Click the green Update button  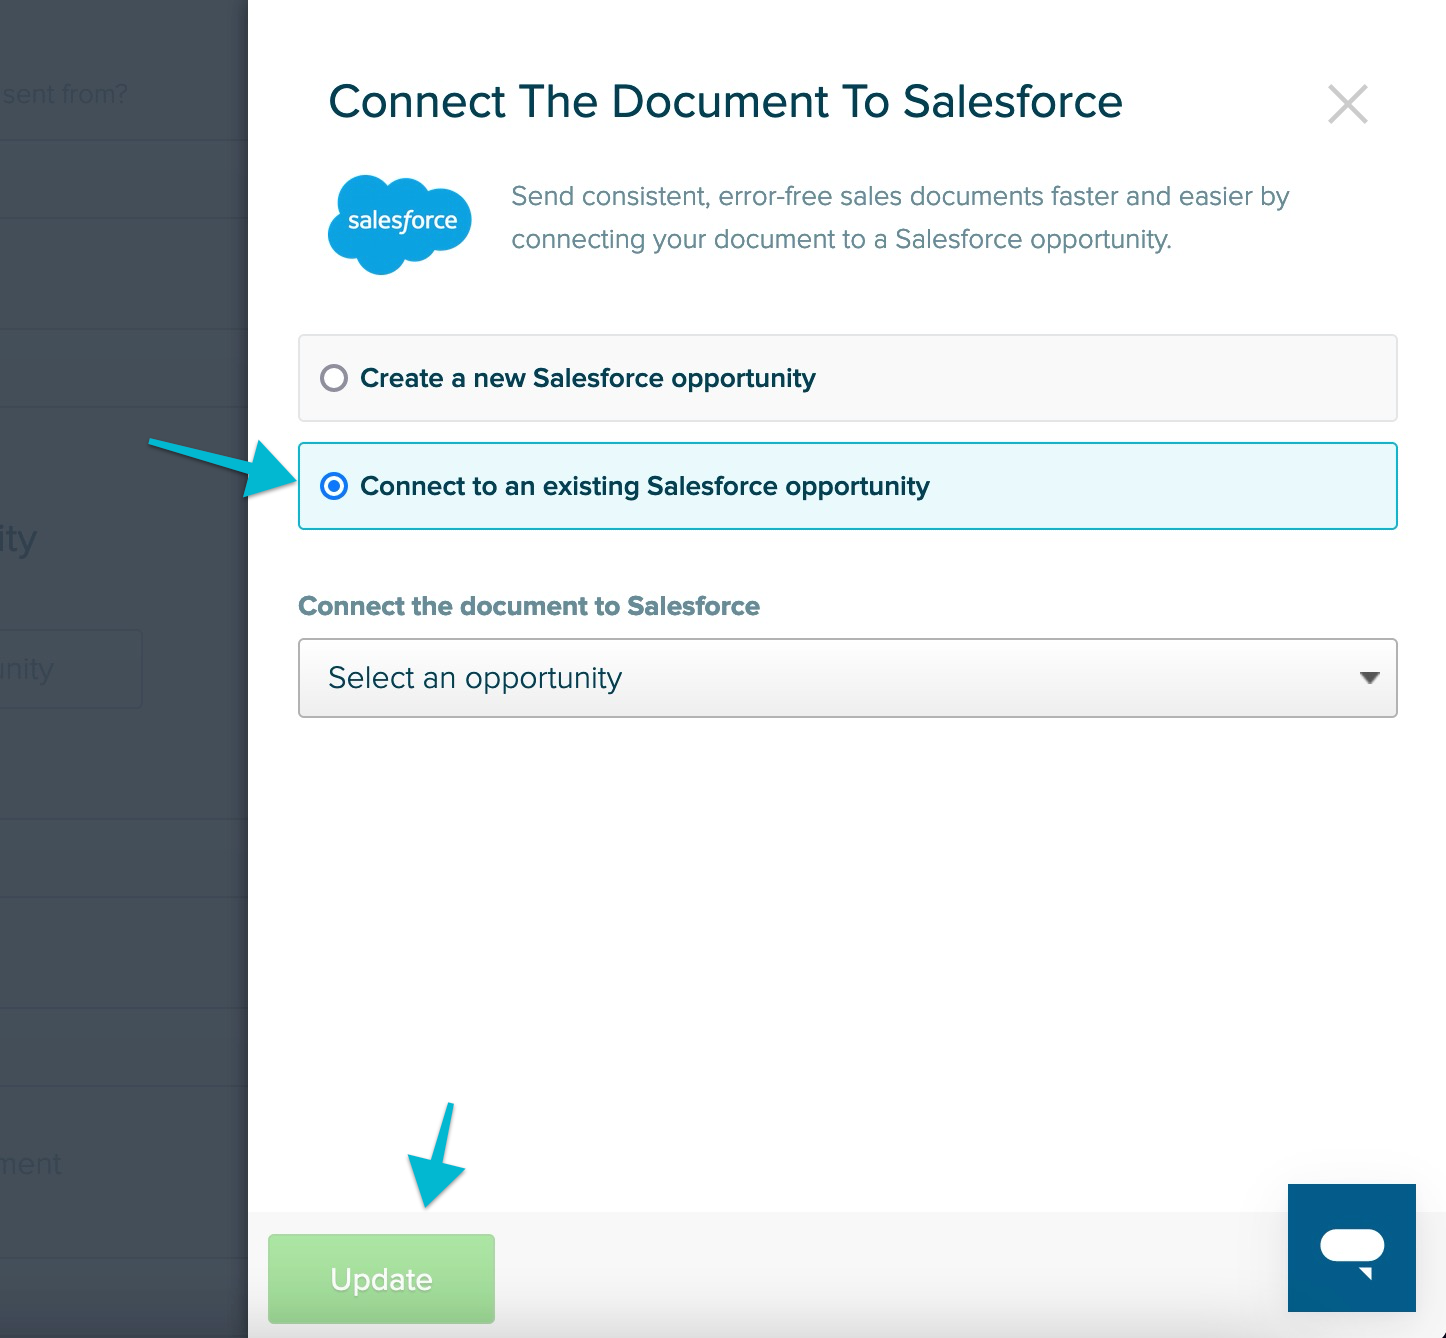(x=381, y=1279)
